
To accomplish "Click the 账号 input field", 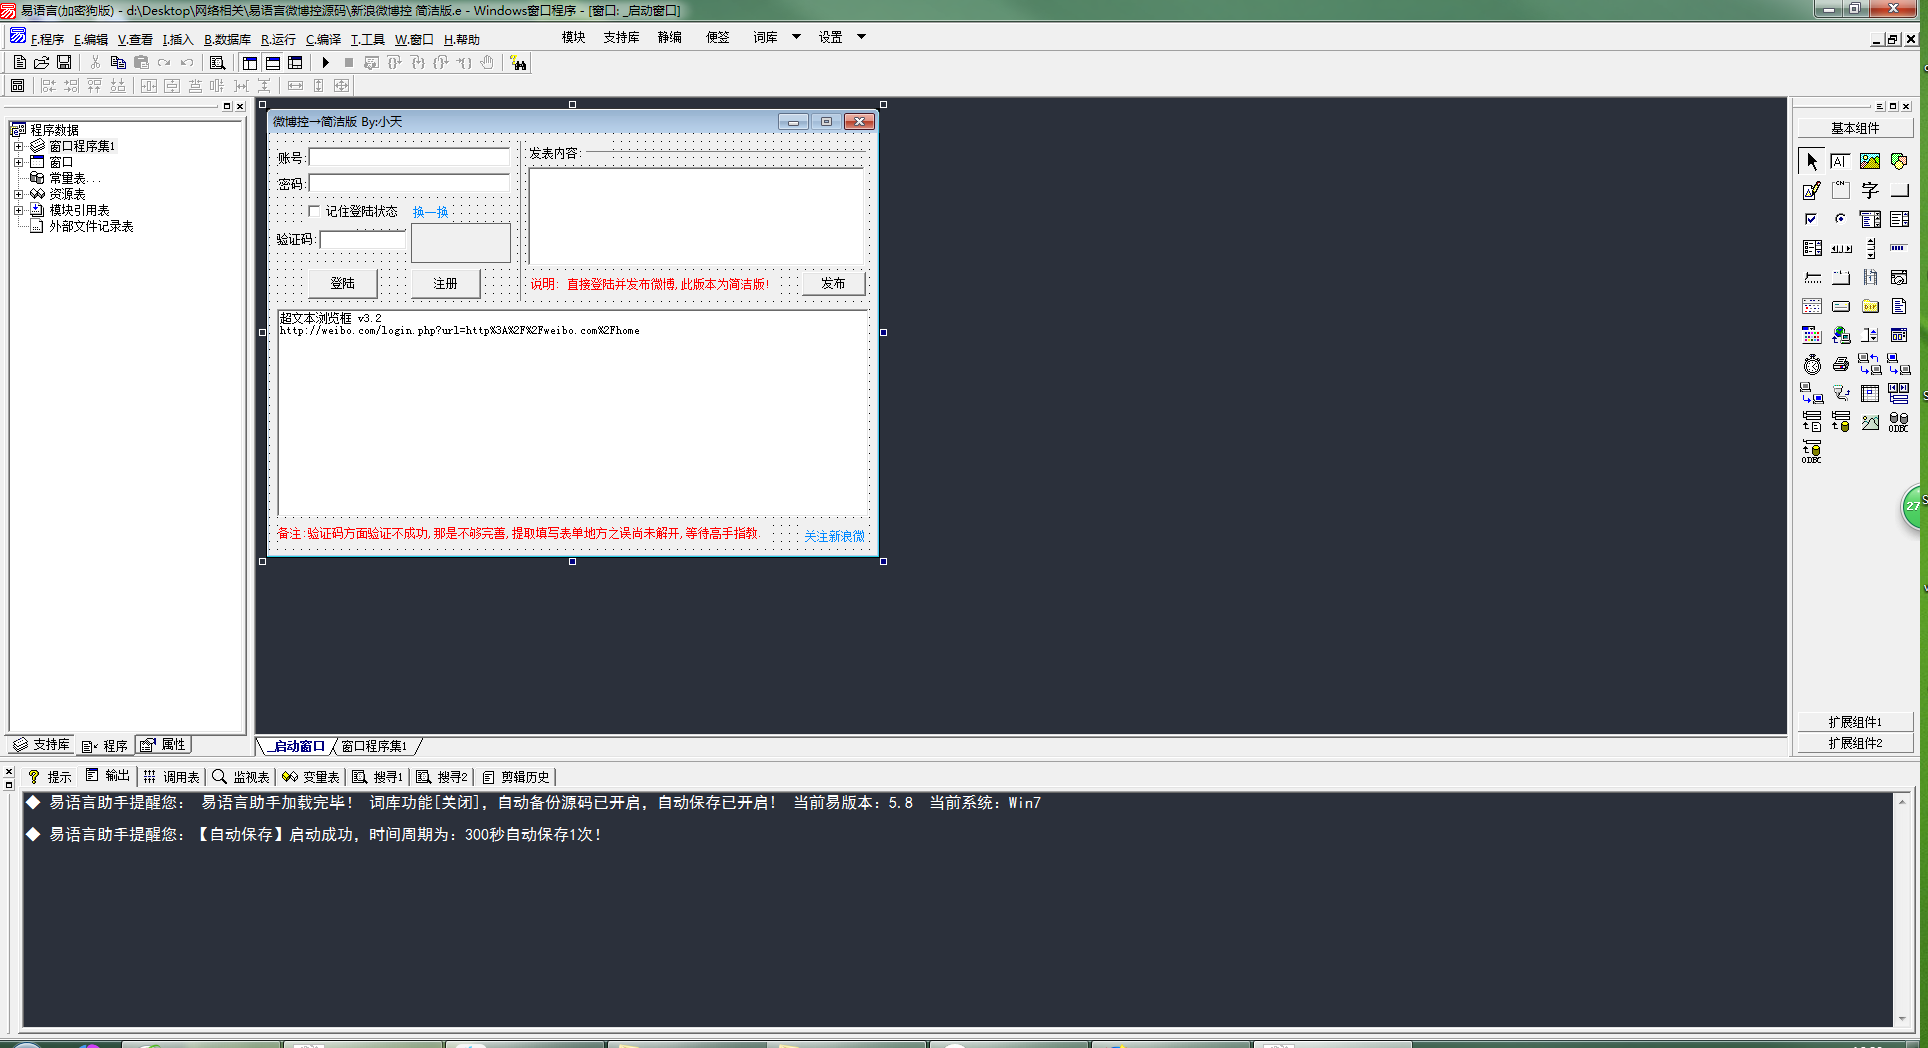I will pos(409,157).
